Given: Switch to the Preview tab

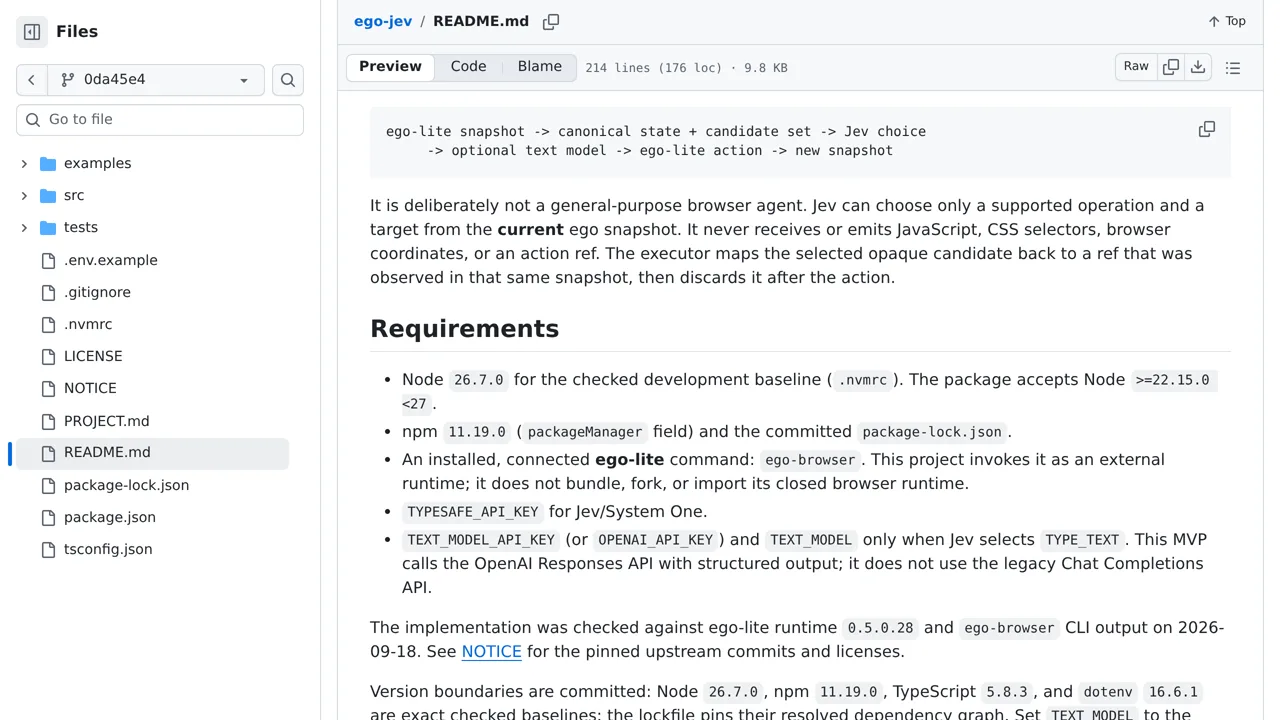Looking at the screenshot, I should (x=390, y=67).
